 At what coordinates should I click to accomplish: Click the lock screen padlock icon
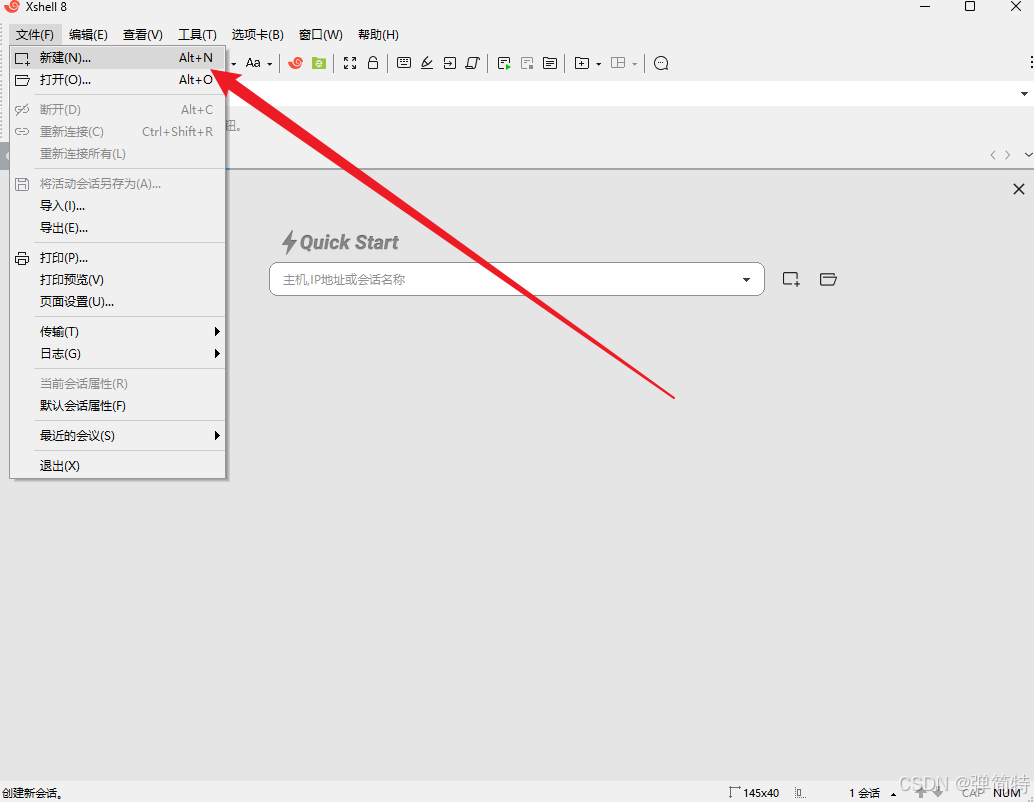coord(373,63)
